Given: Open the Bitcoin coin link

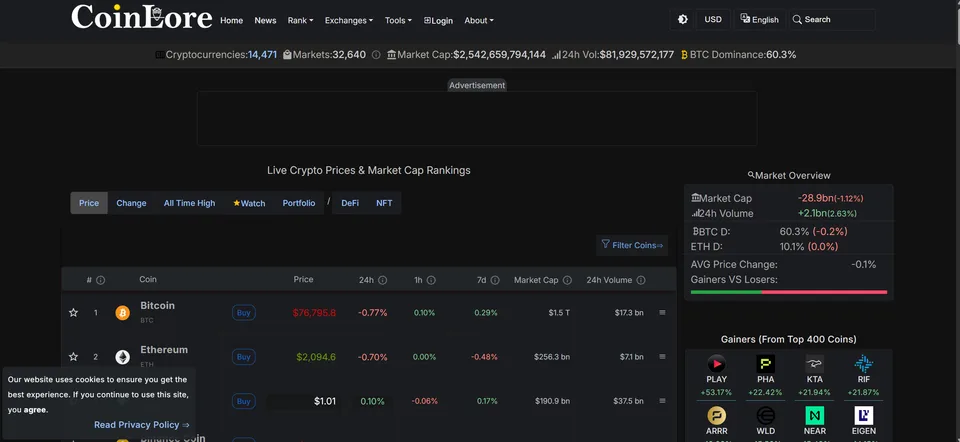Looking at the screenshot, I should pos(157,305).
